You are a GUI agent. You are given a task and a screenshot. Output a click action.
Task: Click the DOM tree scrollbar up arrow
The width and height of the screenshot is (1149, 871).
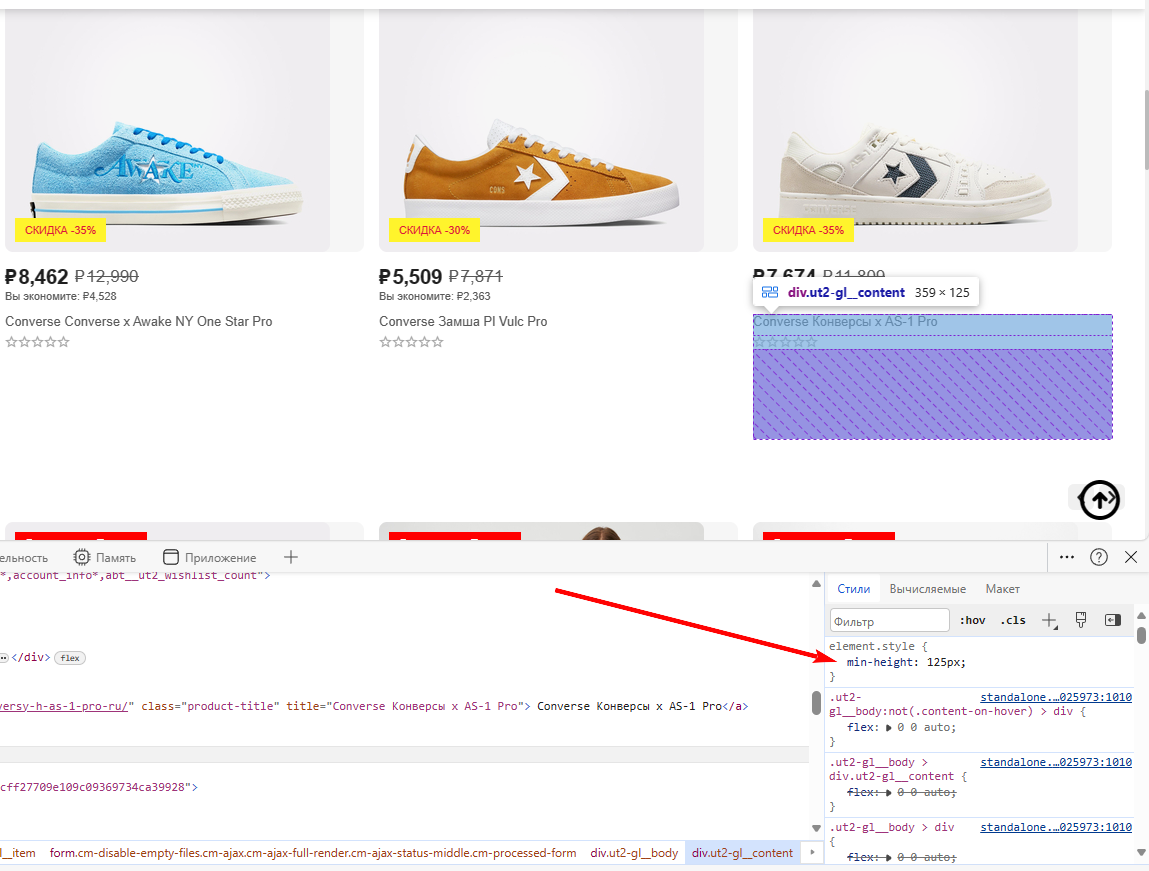pos(816,584)
